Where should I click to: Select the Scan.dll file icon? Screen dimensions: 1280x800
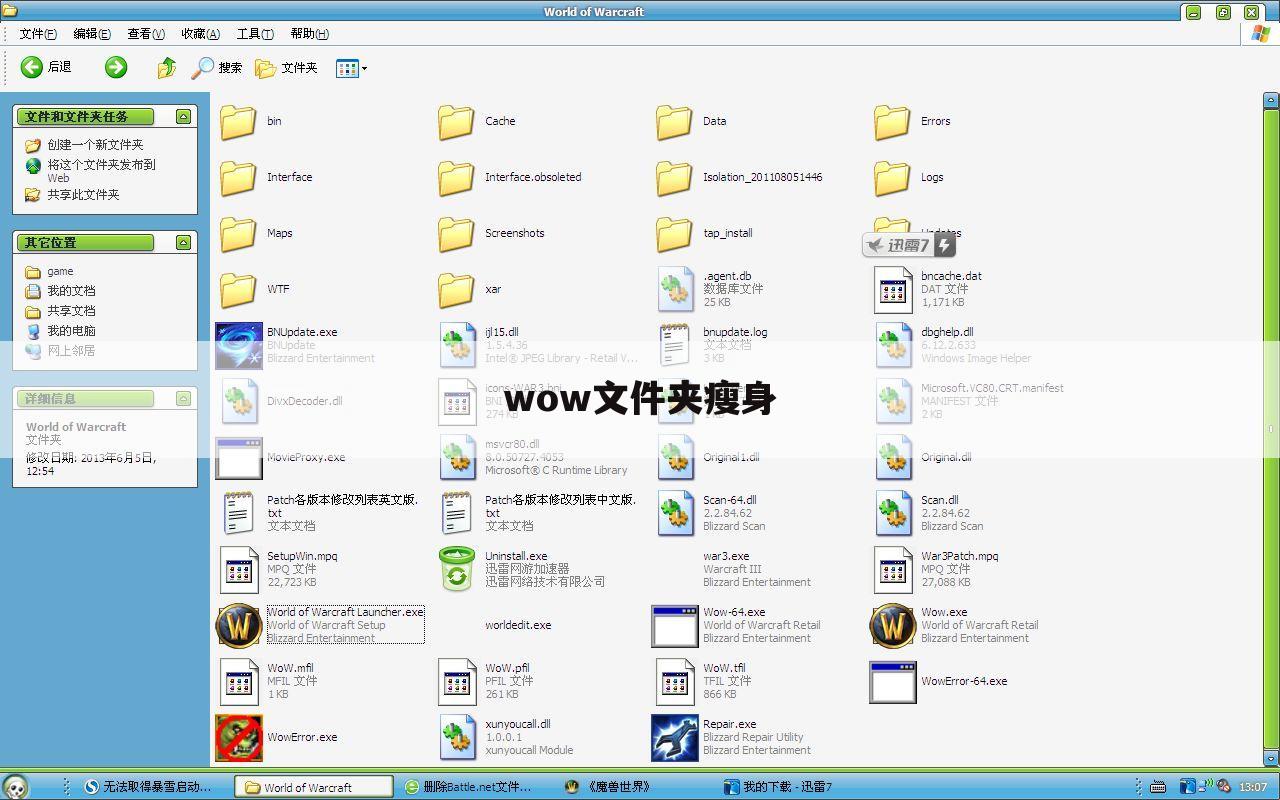point(894,513)
